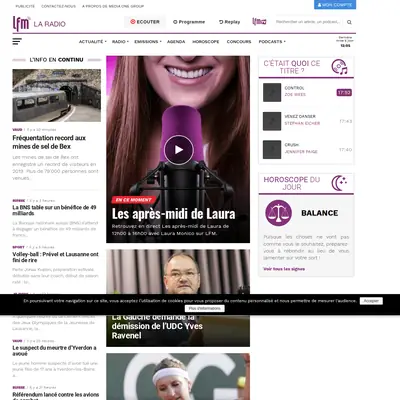Expand the Actualité dropdown menu

92,42
